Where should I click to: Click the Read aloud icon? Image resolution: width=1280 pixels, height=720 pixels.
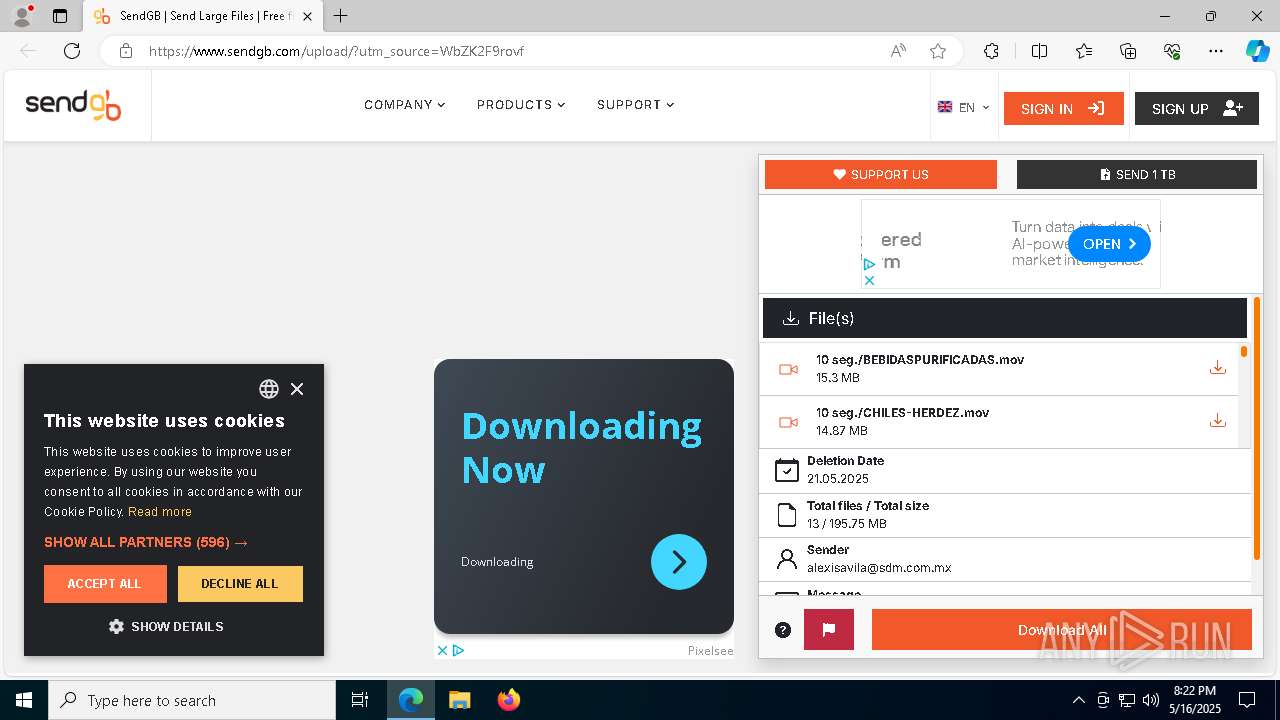(898, 51)
